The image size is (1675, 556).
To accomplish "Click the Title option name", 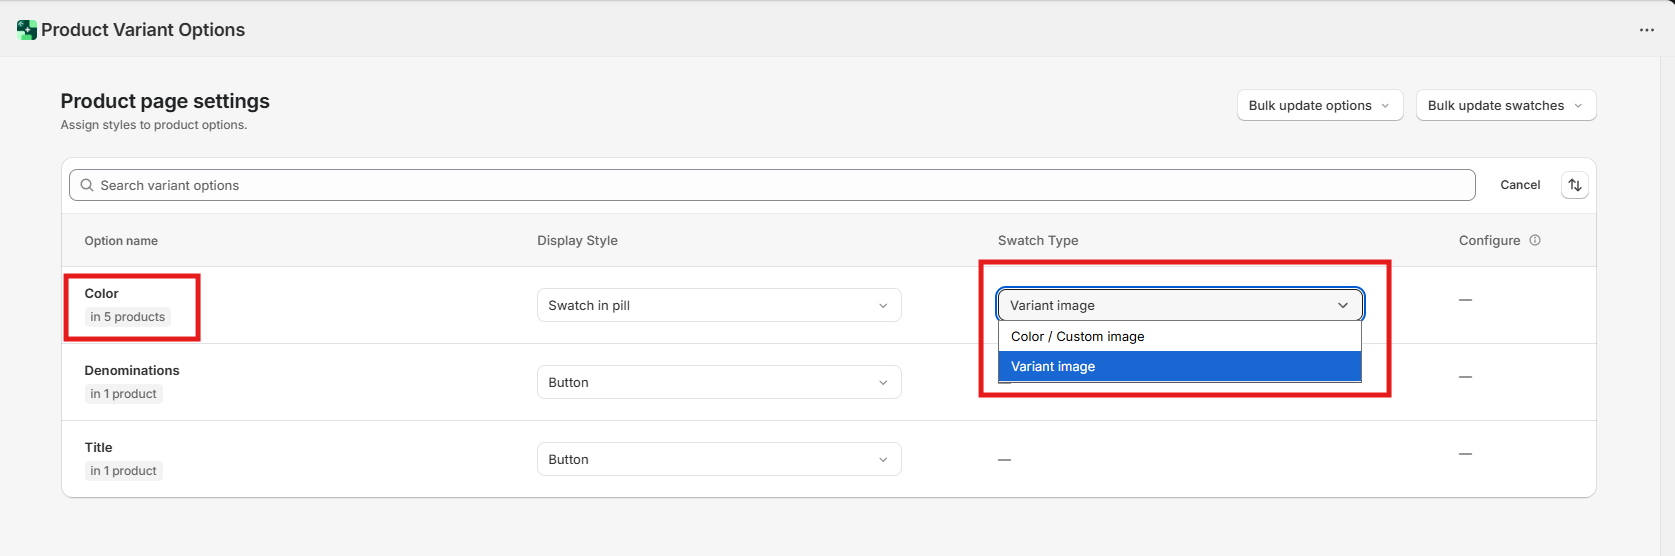I will pos(98,447).
